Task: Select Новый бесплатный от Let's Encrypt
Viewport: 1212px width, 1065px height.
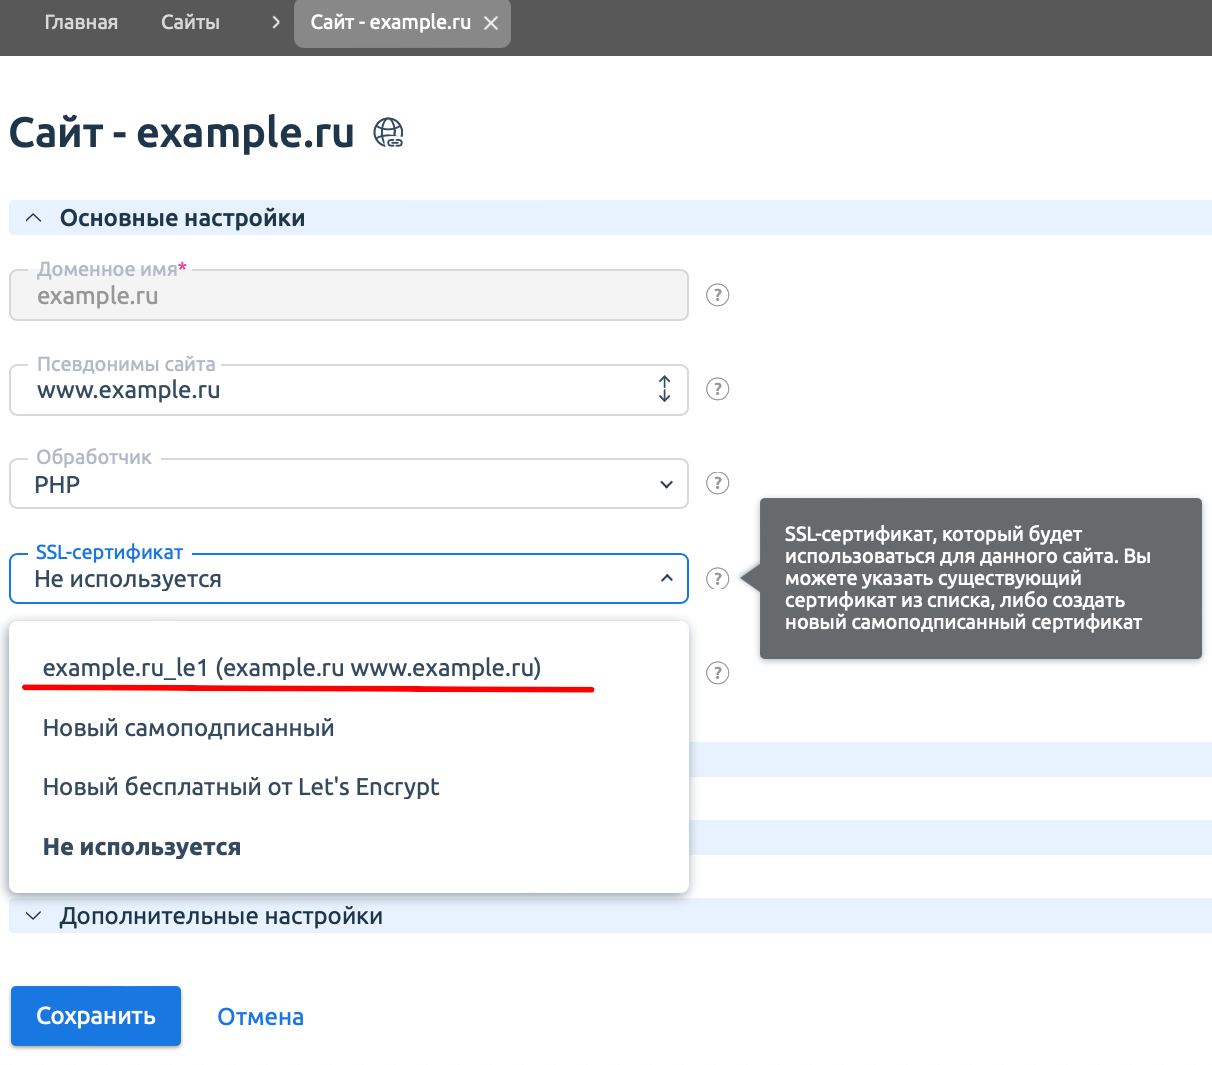Action: point(349,787)
